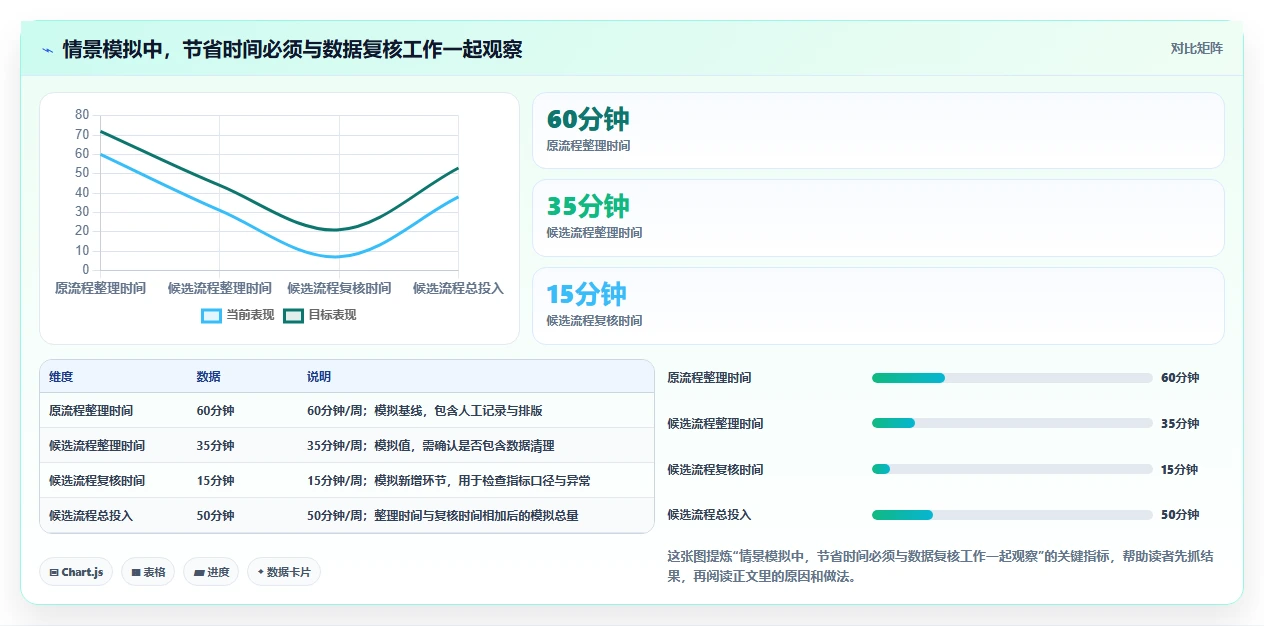Click description mentioning 模拟基线
The image size is (1264, 626).
click(425, 411)
